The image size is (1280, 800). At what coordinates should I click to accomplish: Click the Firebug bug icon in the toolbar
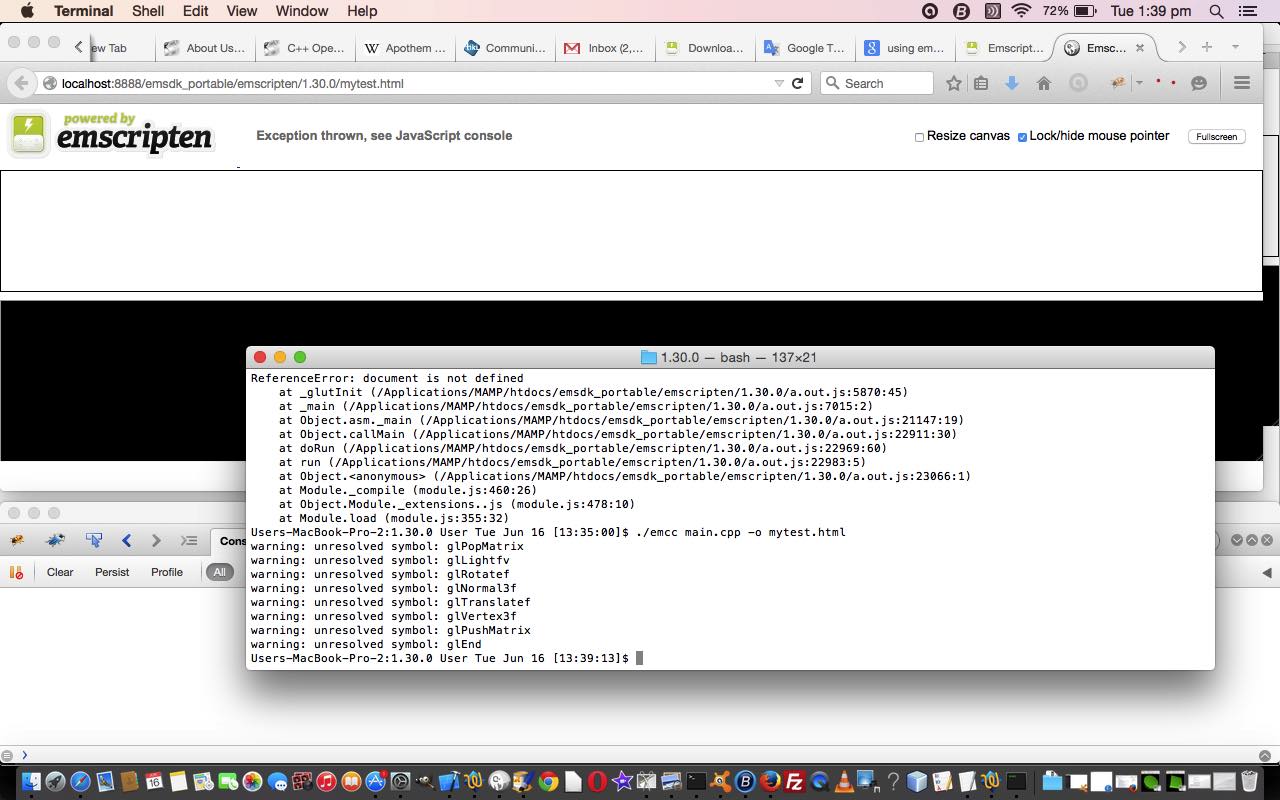pyautogui.click(x=1118, y=83)
